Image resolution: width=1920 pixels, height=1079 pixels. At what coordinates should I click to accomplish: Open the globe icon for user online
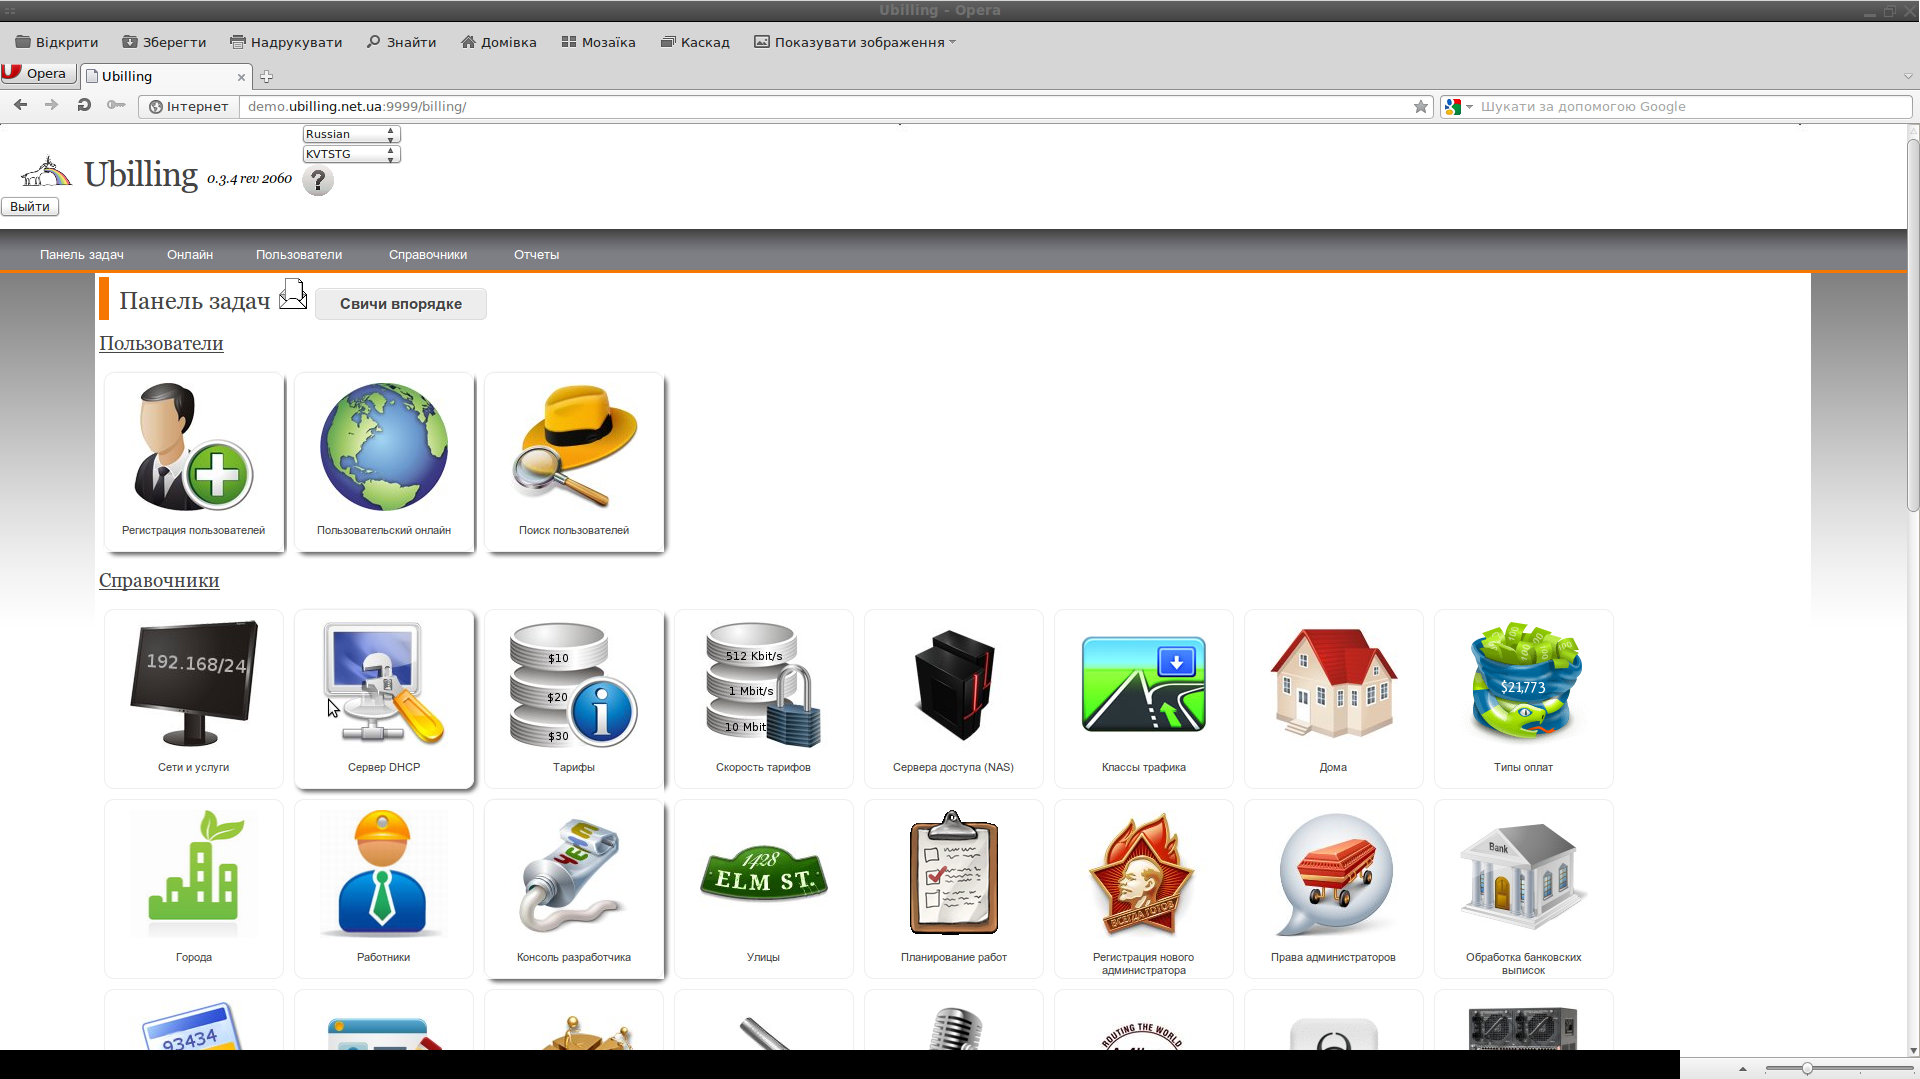tap(384, 446)
